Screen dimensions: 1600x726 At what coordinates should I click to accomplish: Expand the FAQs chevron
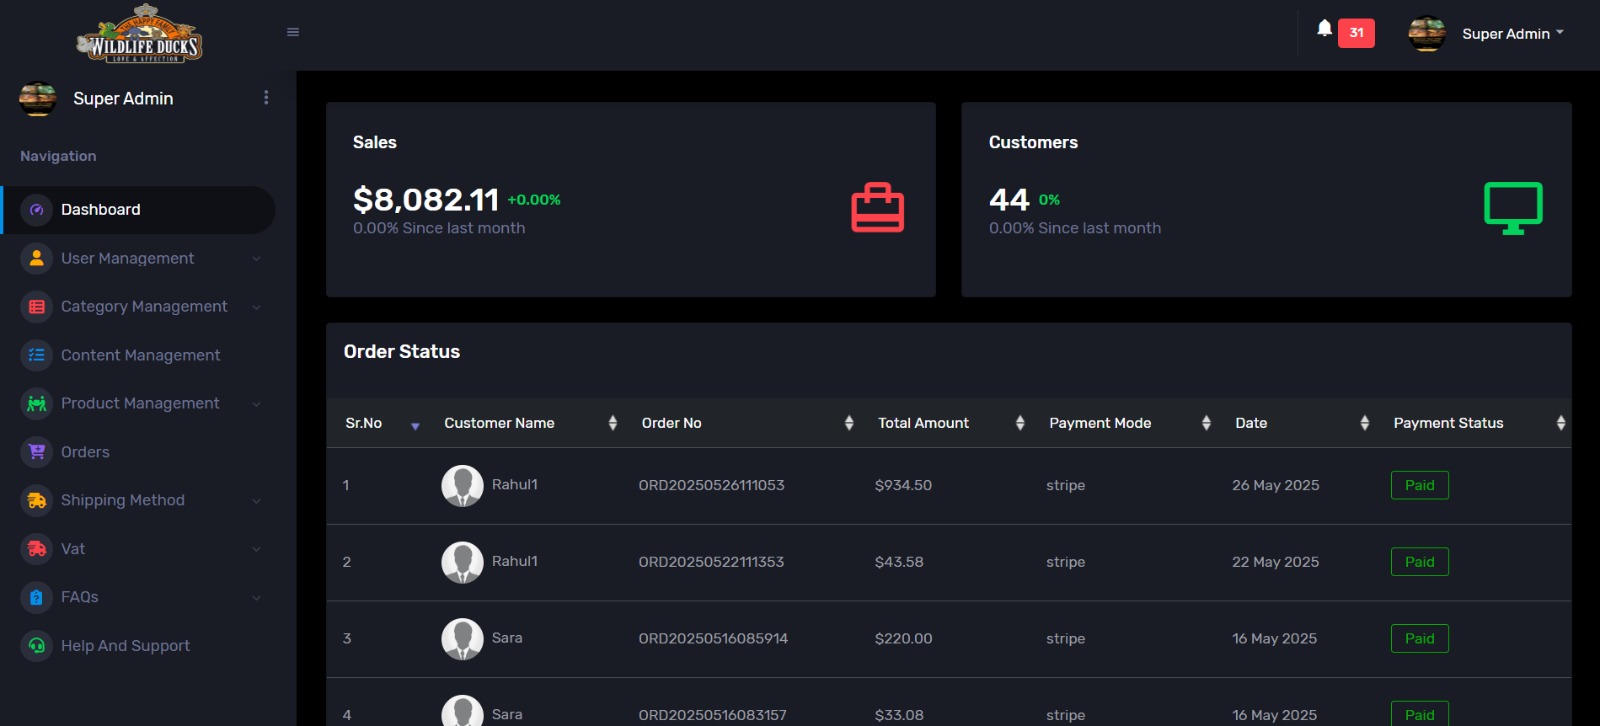[256, 598]
